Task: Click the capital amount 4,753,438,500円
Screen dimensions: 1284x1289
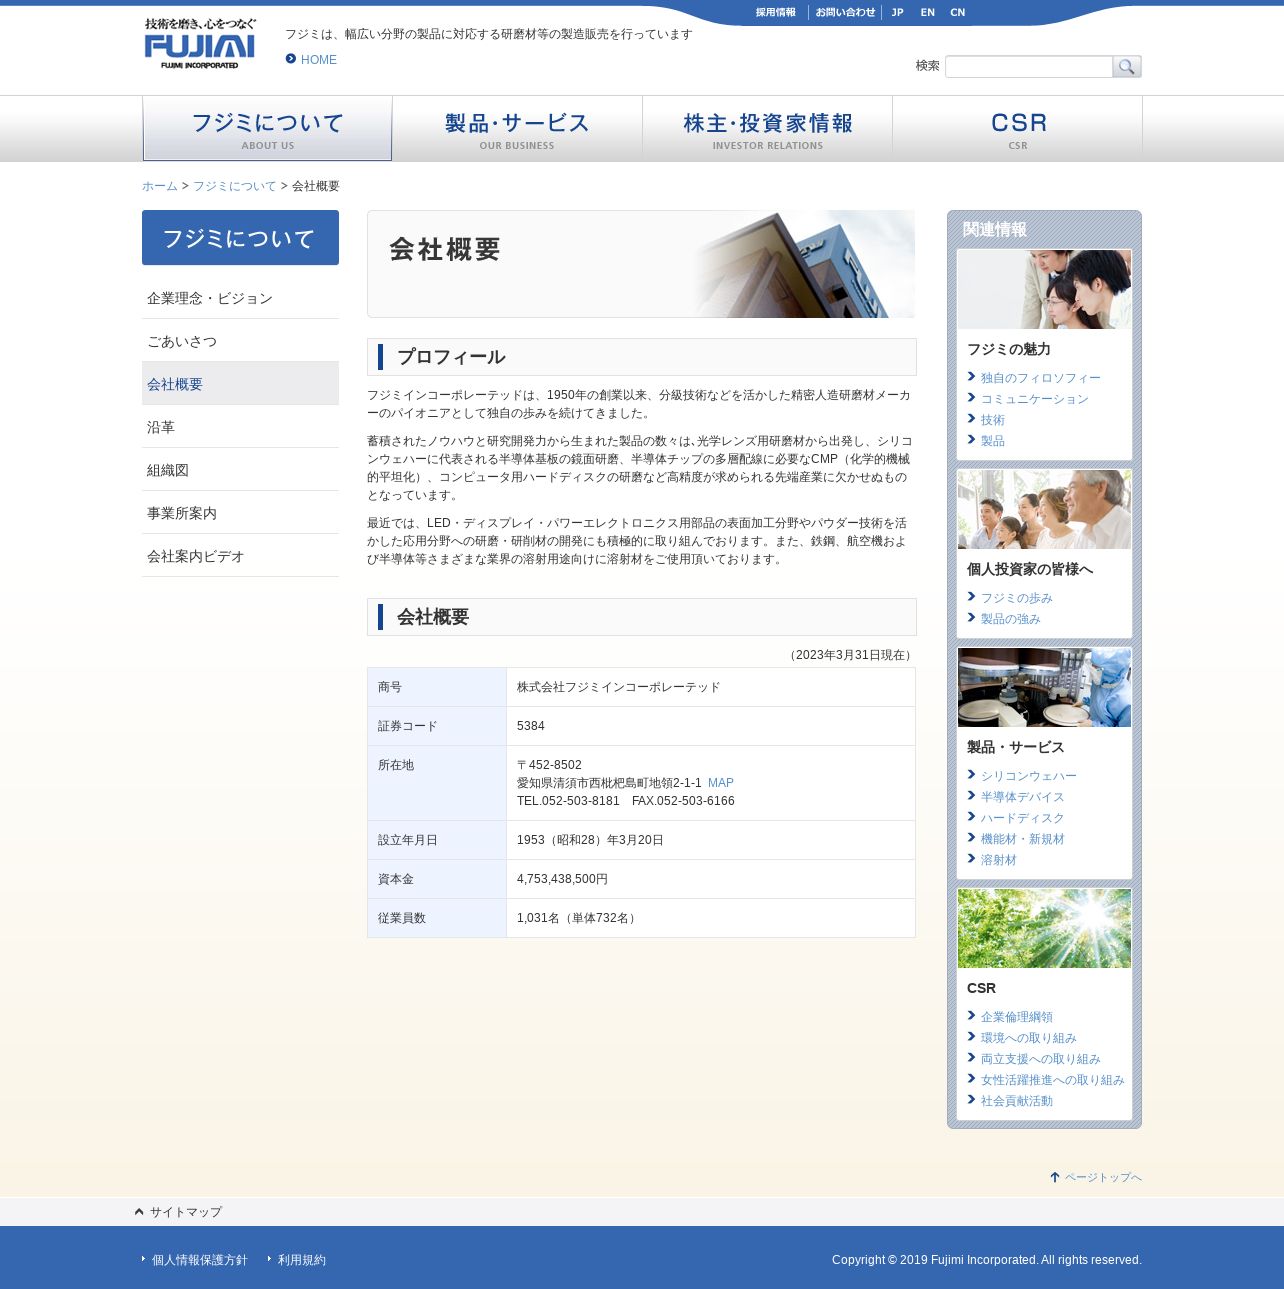Action: point(562,879)
